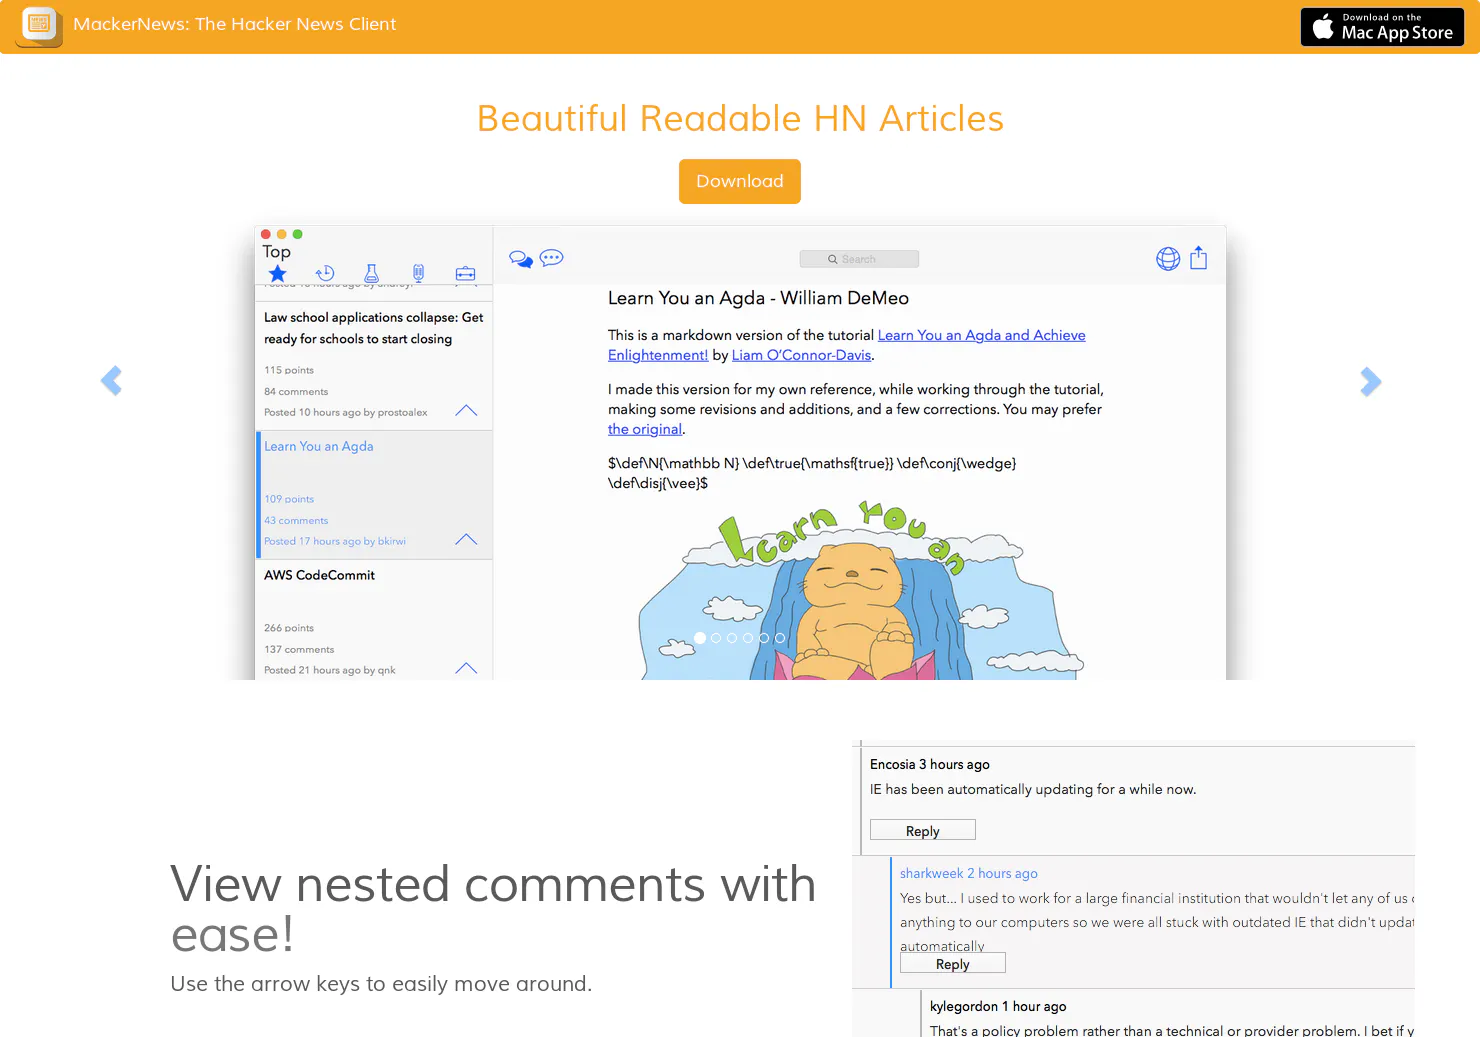
Task: Open 'the original' link in the article
Action: click(x=645, y=429)
